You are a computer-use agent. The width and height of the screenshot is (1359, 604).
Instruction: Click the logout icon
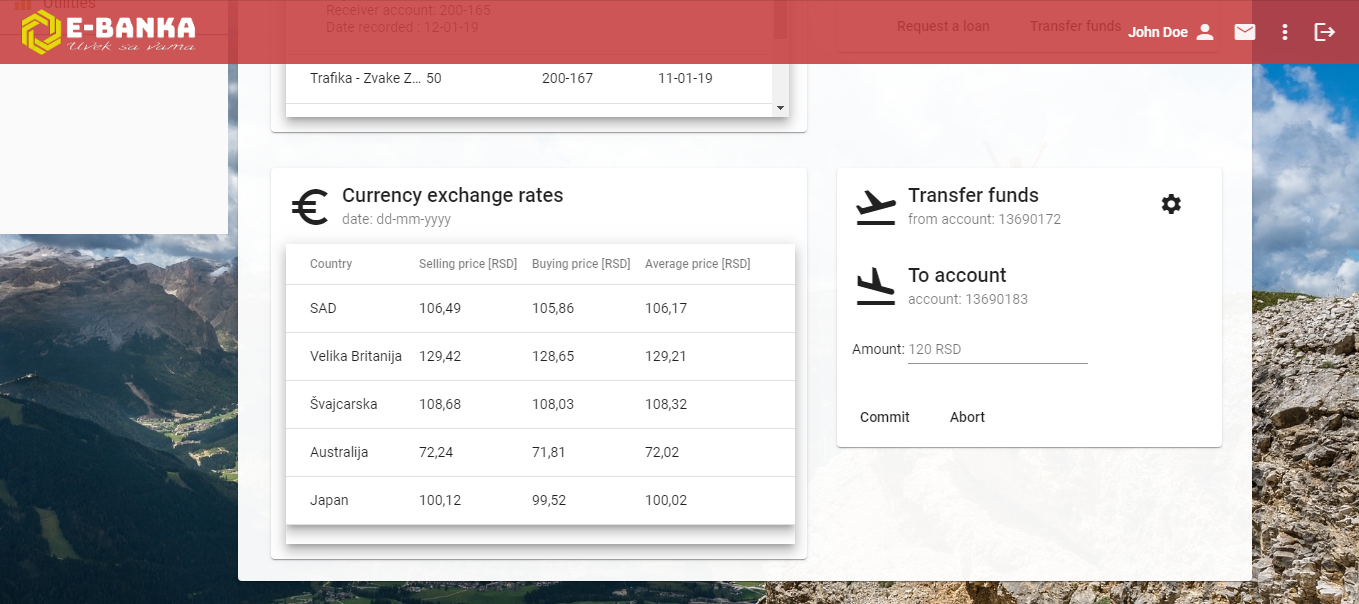tap(1325, 32)
